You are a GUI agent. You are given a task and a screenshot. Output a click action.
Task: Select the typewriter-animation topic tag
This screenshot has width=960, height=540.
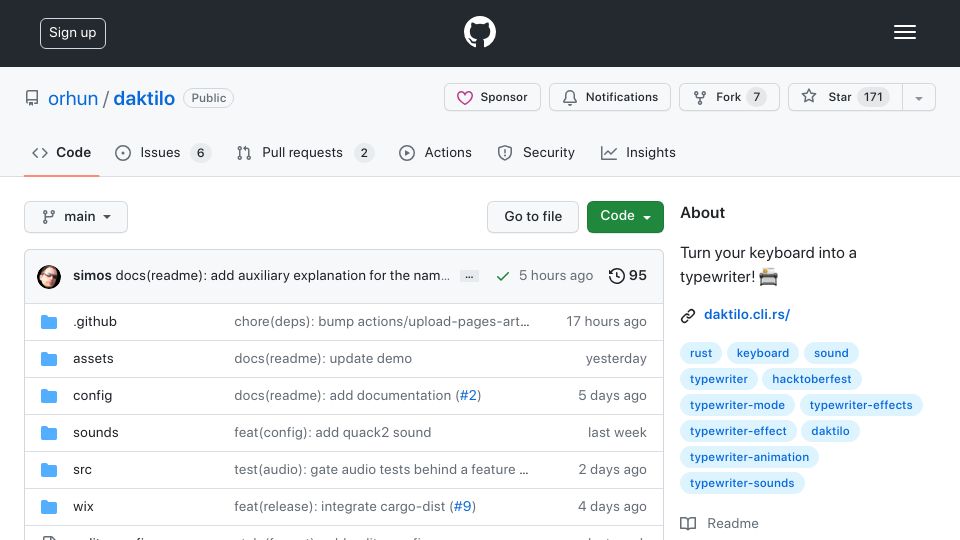(749, 457)
